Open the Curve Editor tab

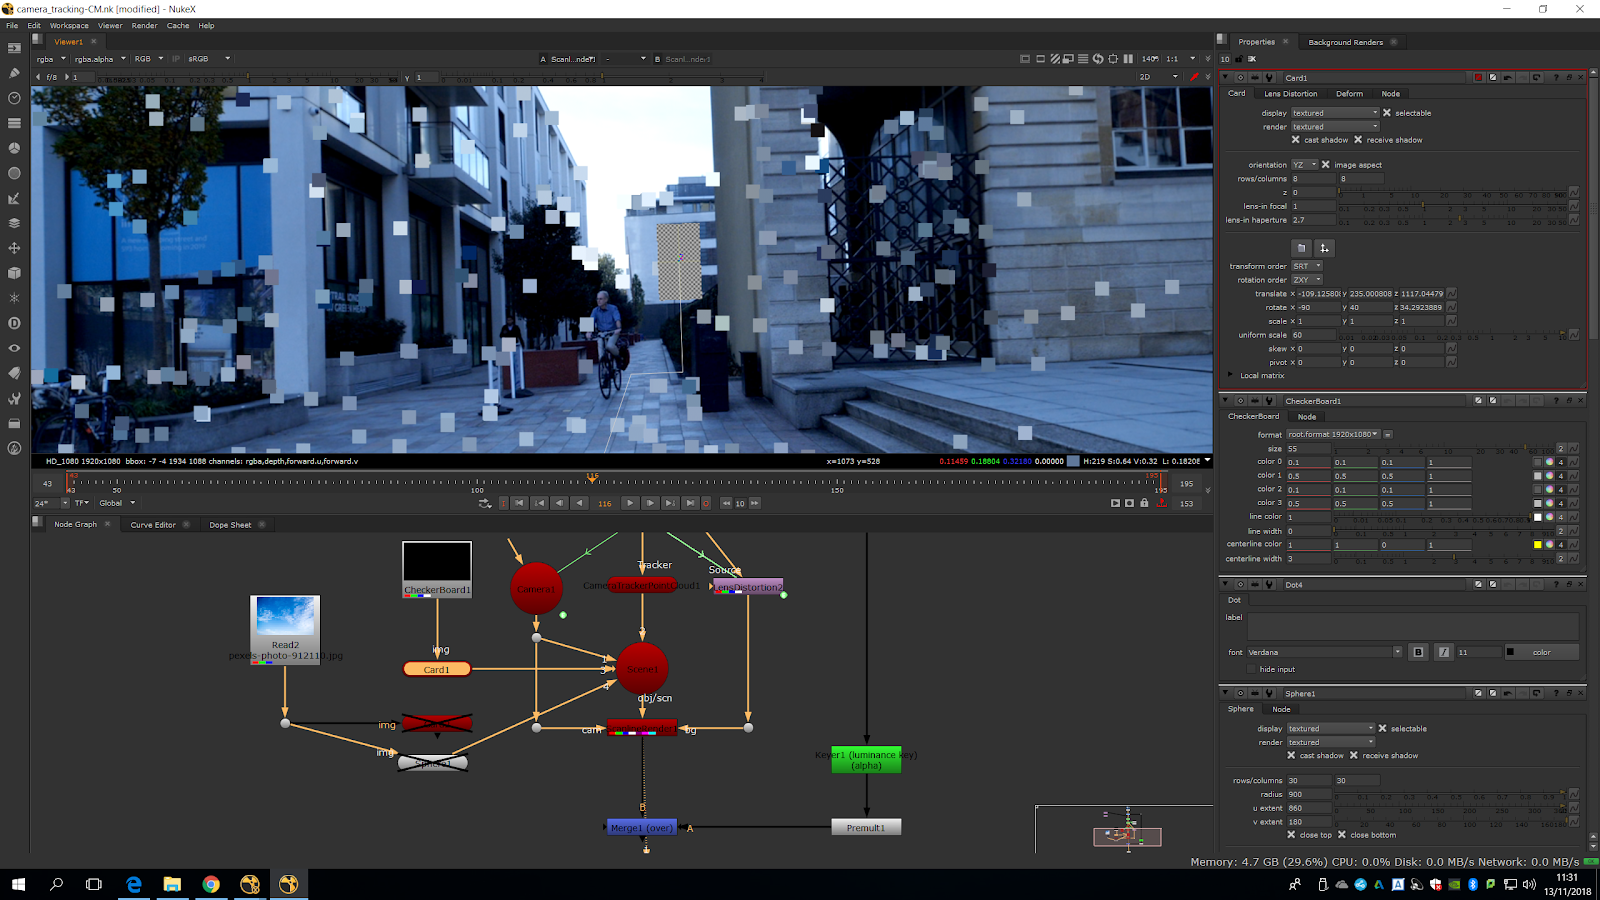click(x=153, y=525)
